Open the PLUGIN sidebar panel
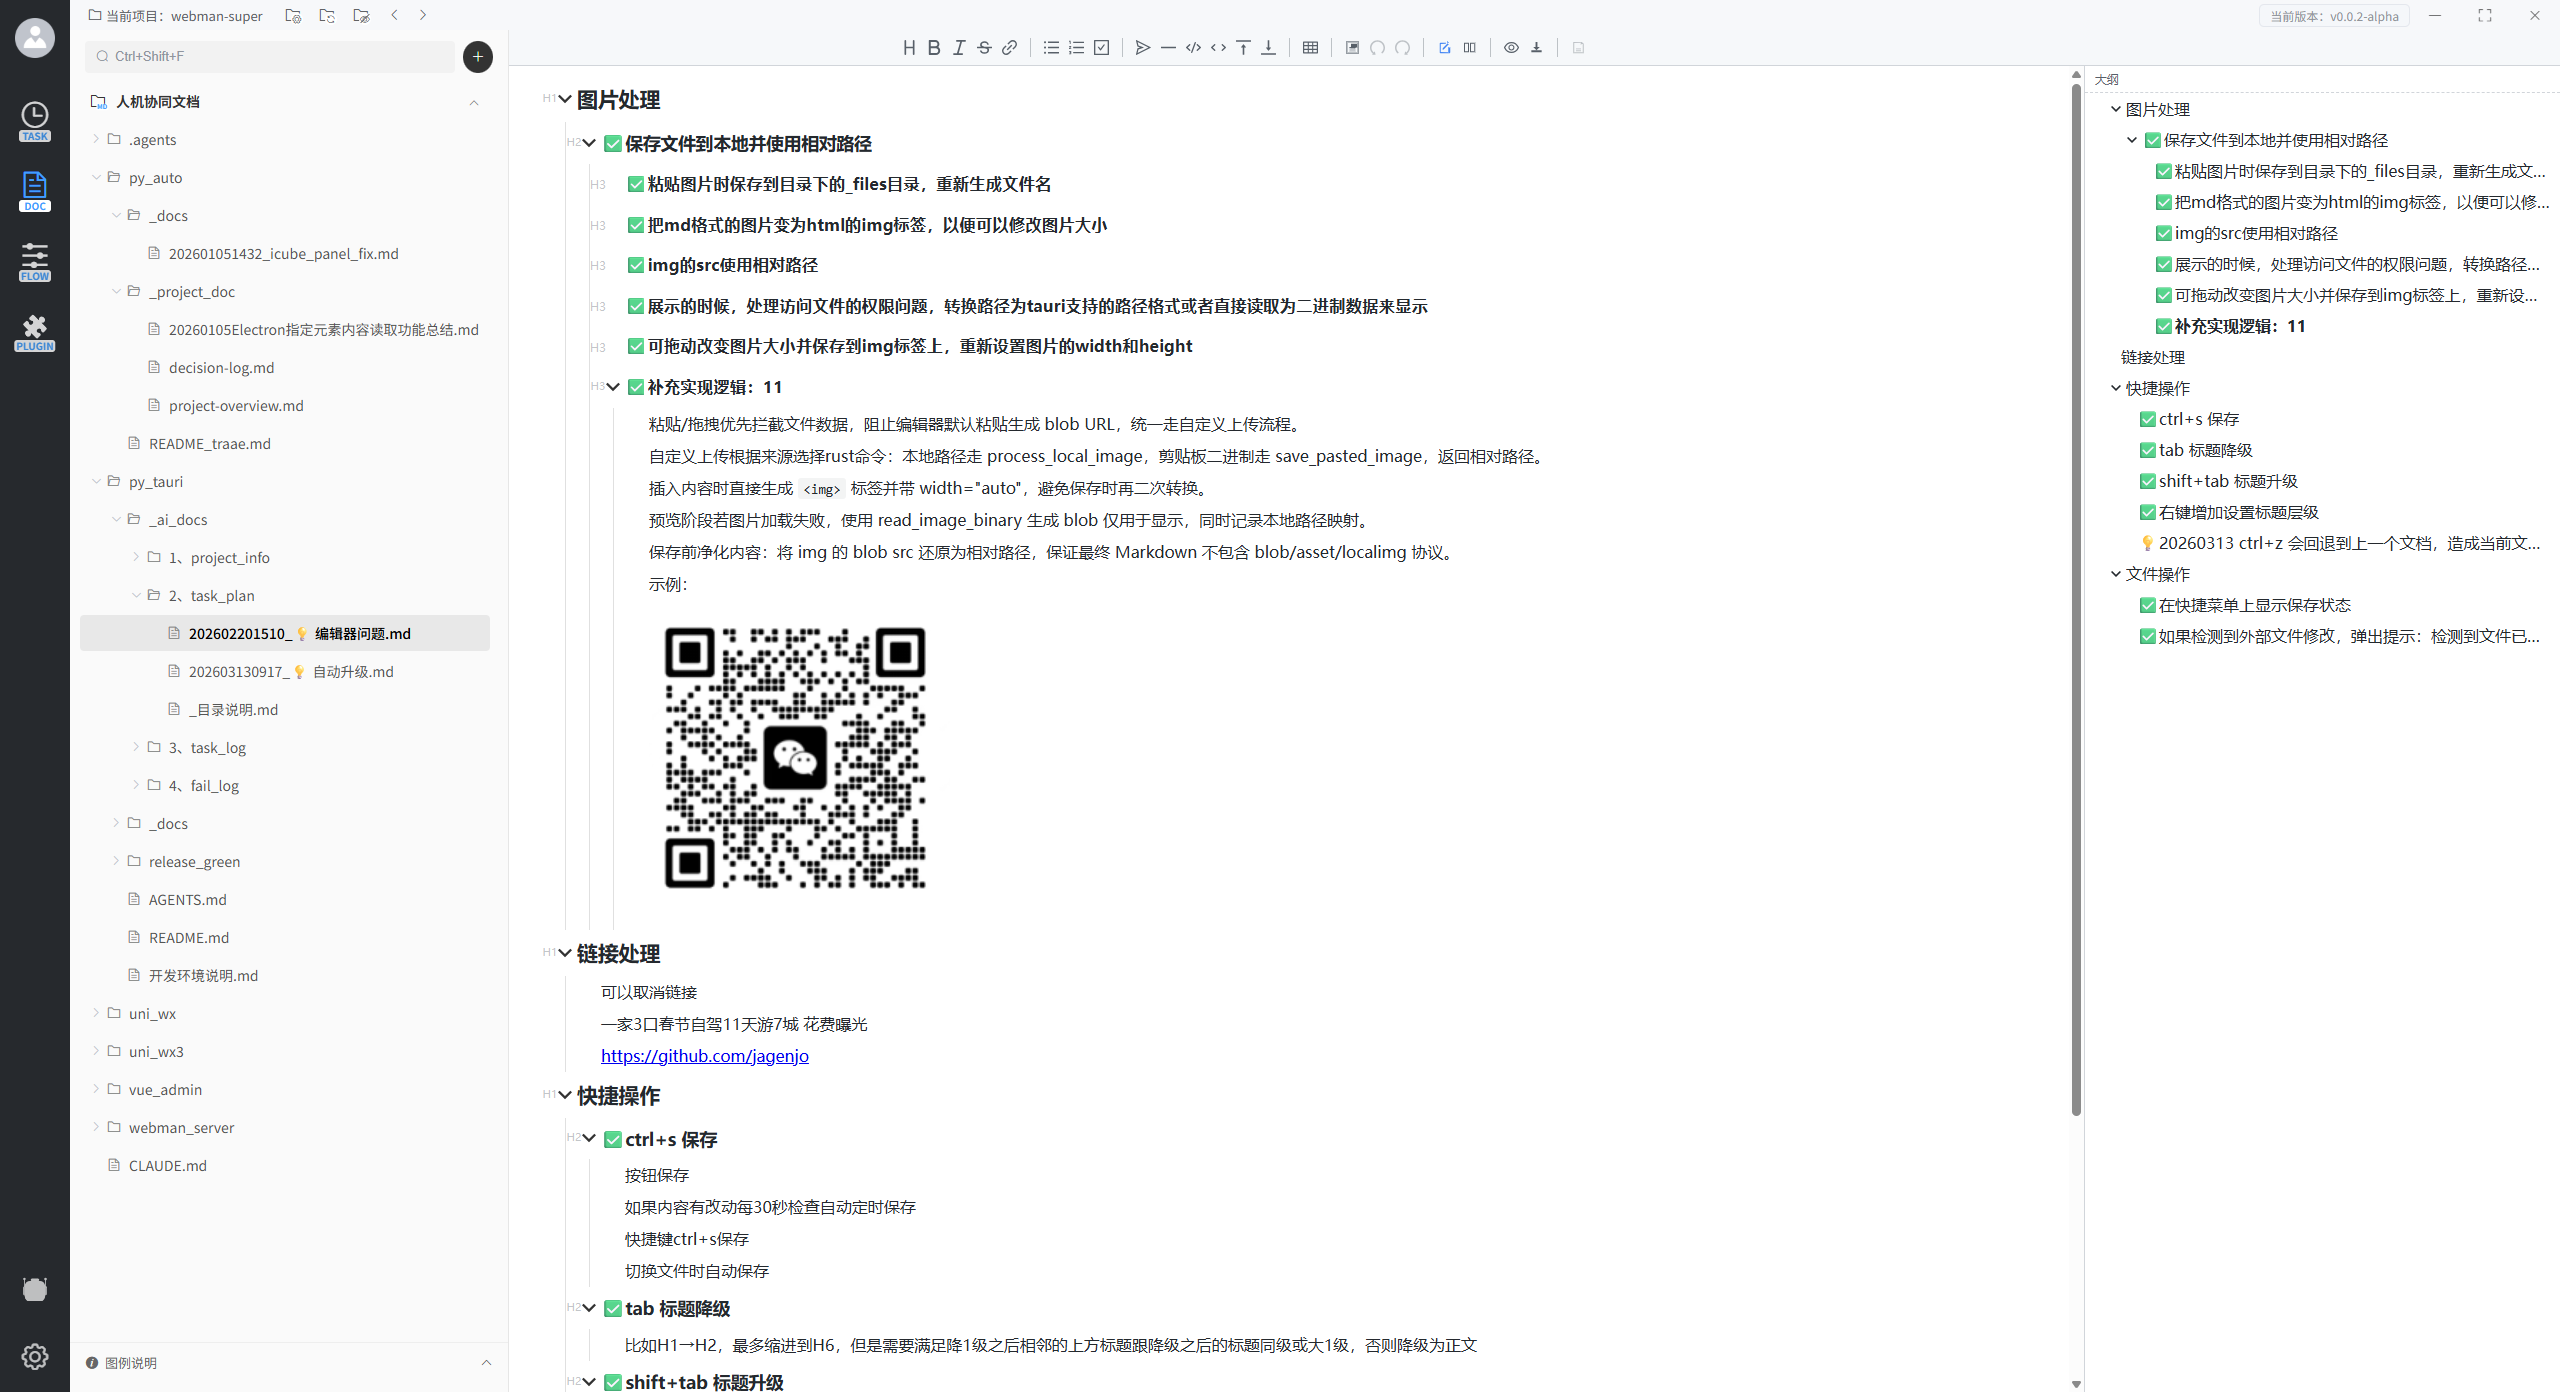 [x=35, y=332]
